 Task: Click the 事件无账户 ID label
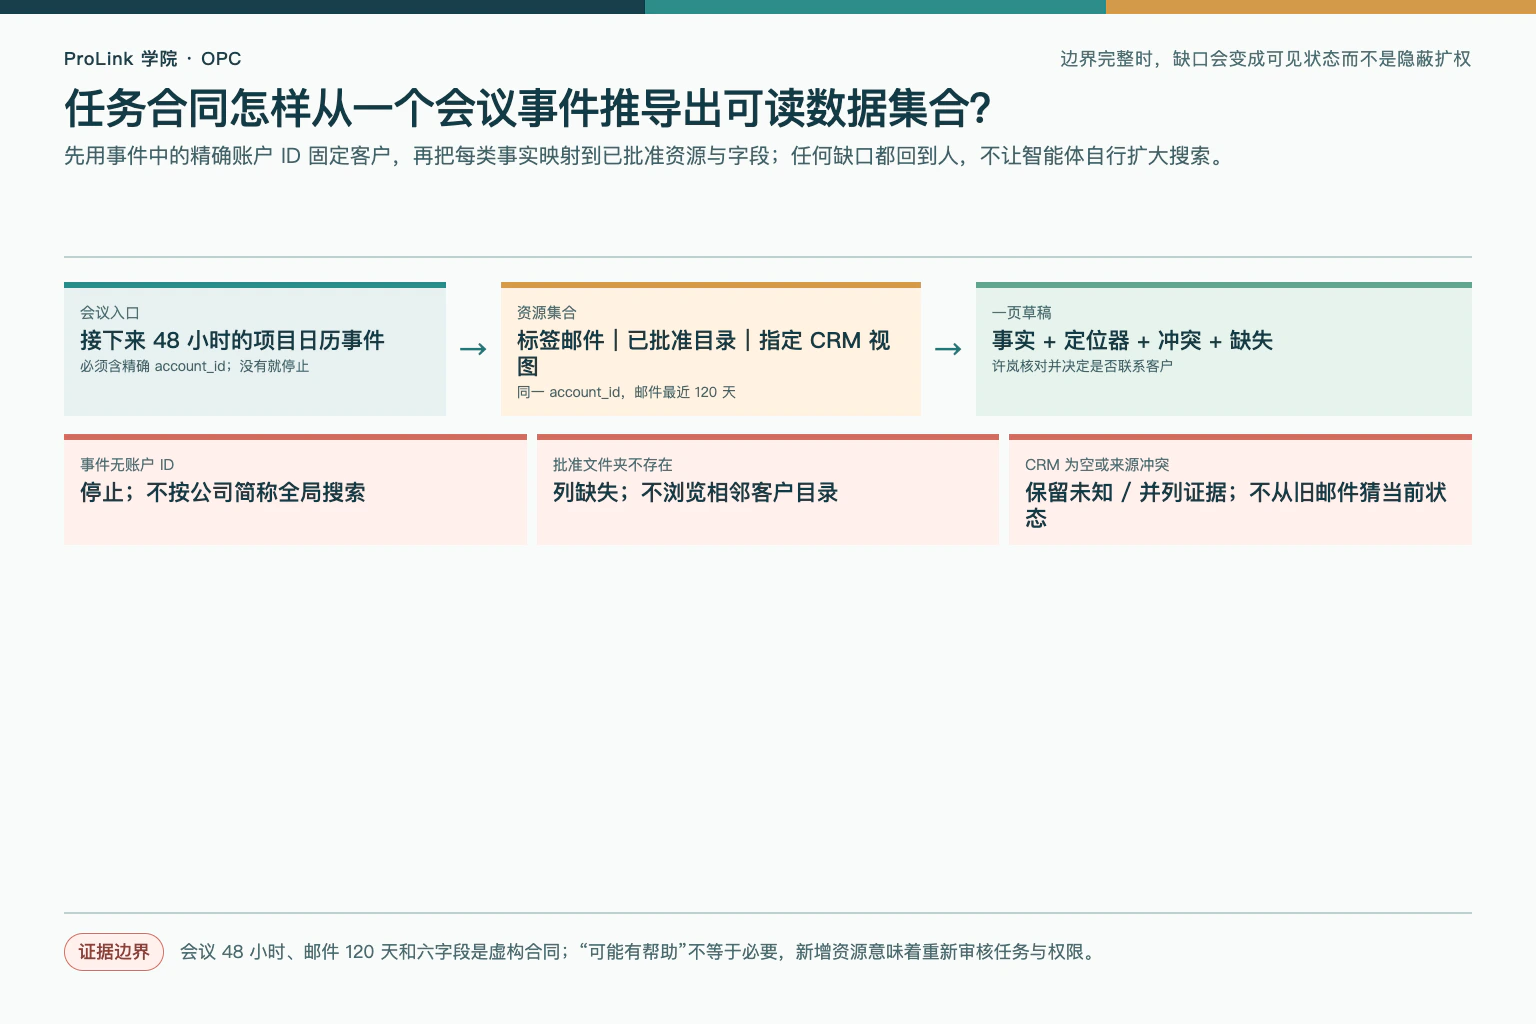coord(127,465)
